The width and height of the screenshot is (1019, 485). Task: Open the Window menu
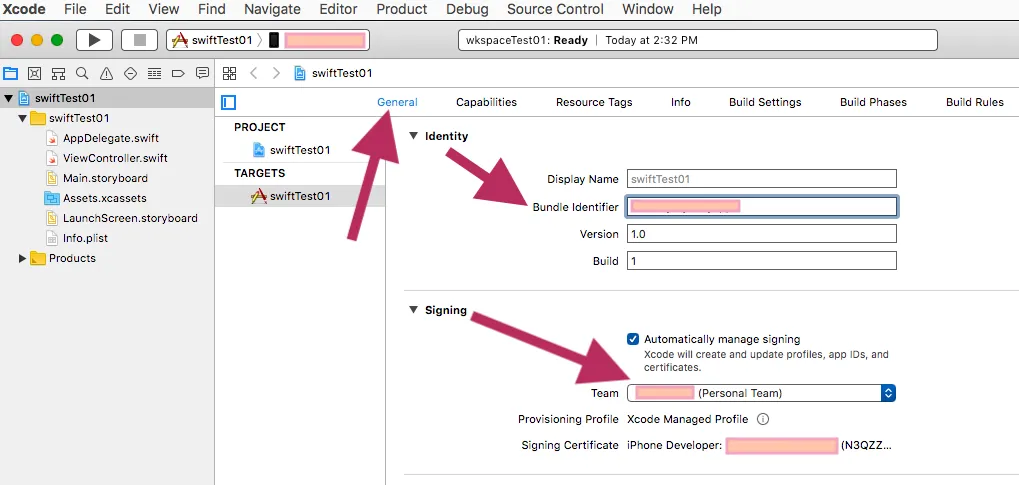648,9
